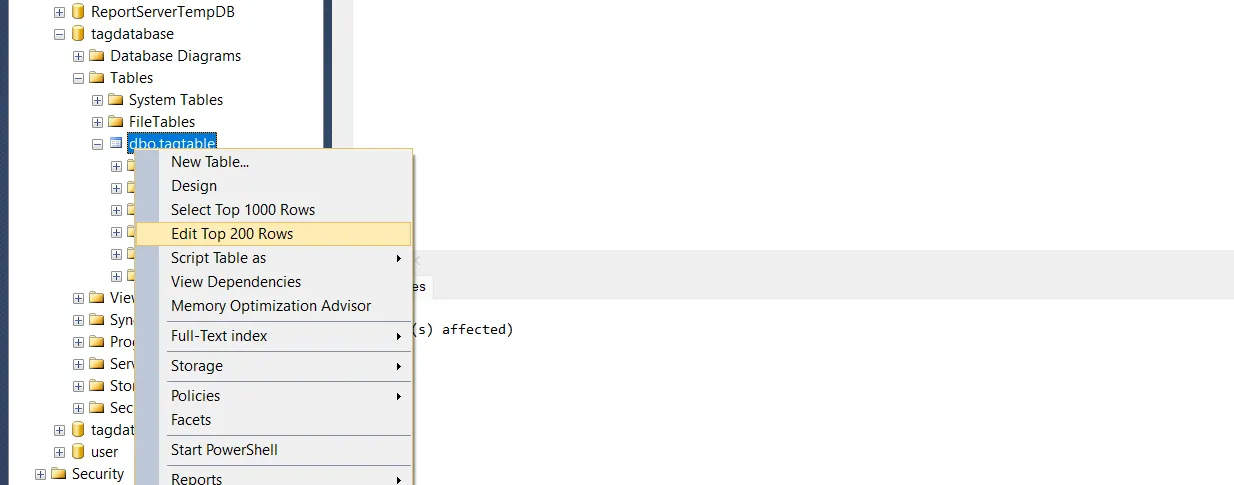Open Design from the context menu
The width and height of the screenshot is (1234, 485).
[194, 186]
